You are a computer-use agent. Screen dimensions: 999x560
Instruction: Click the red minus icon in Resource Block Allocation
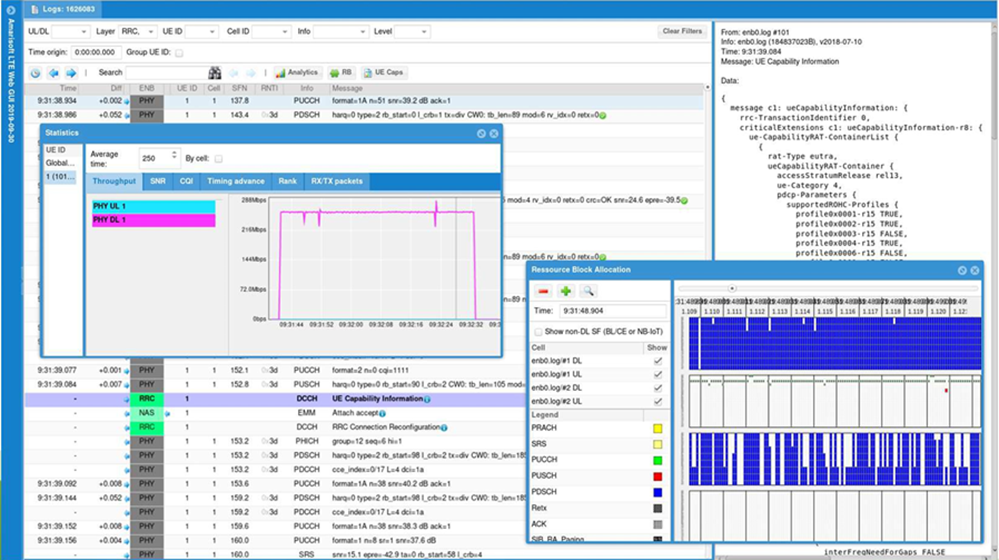click(x=543, y=291)
